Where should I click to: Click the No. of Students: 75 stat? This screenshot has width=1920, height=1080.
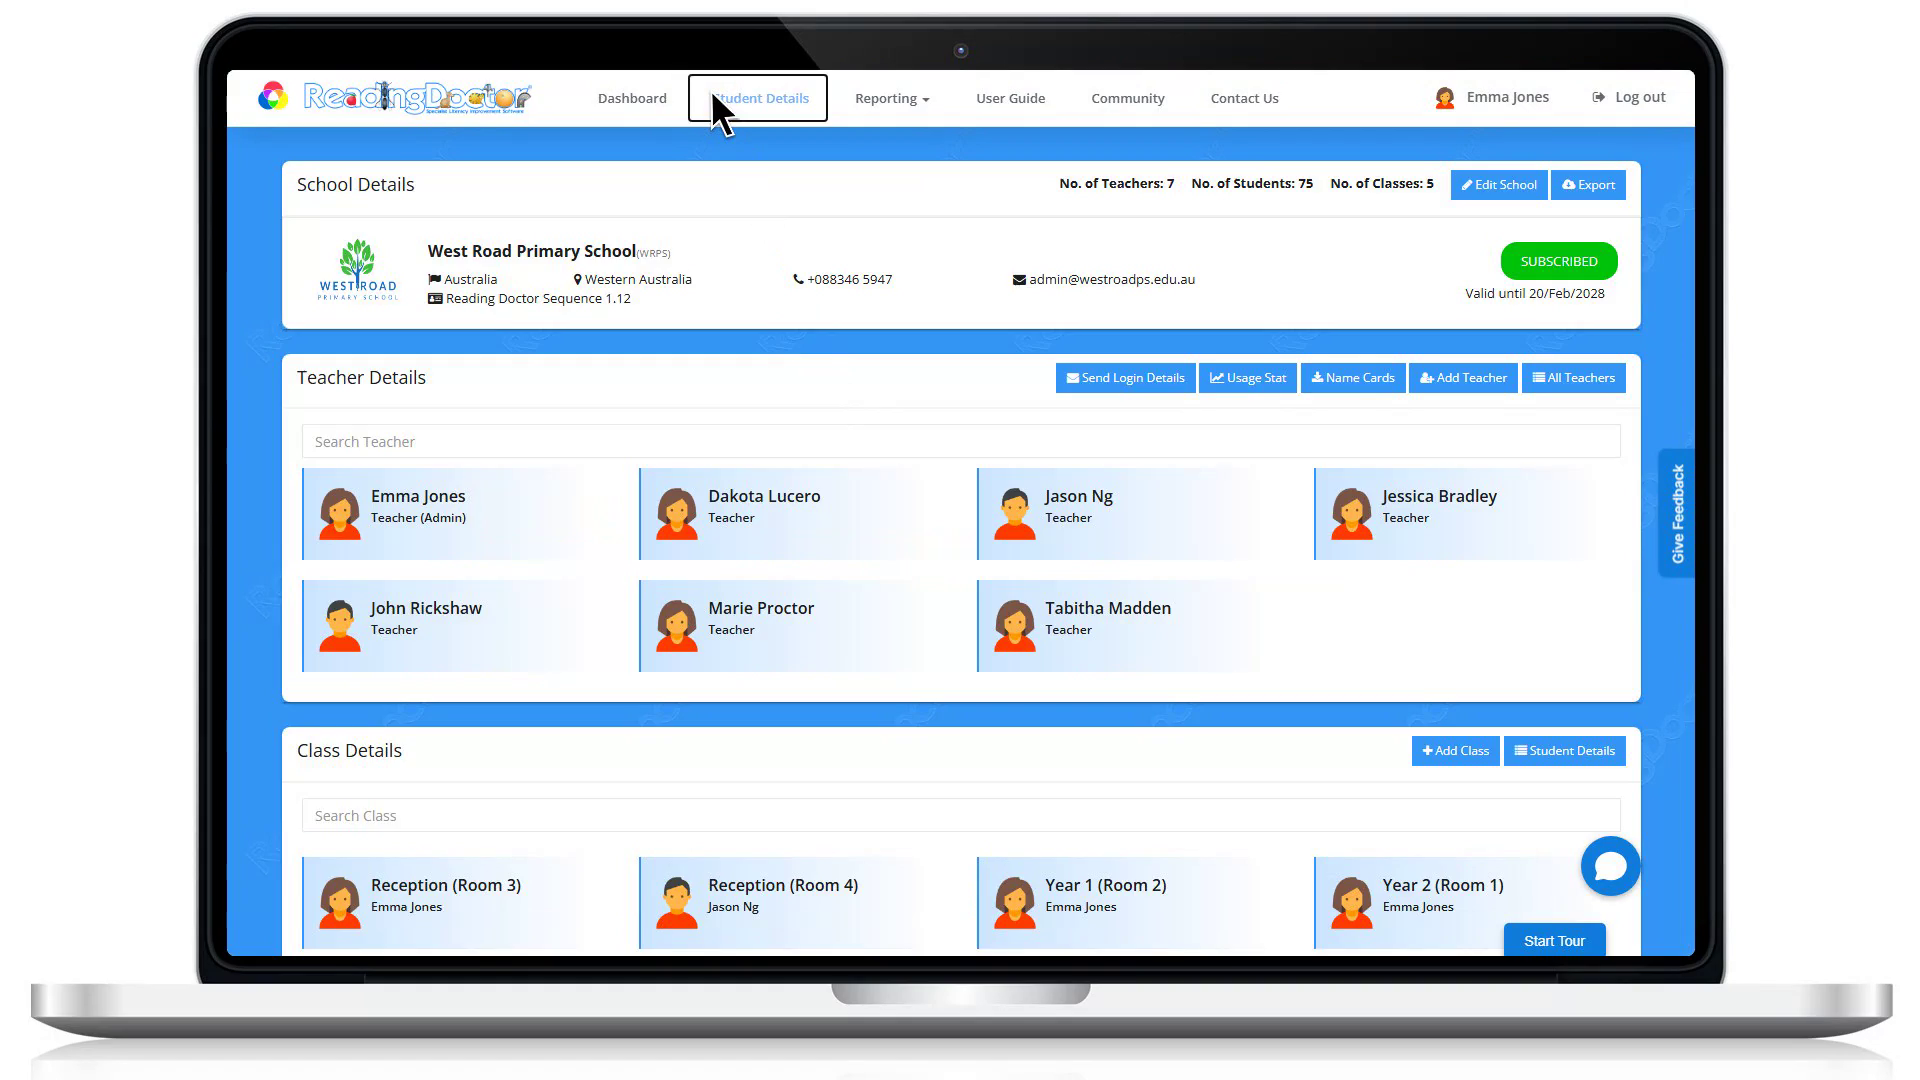1252,184
